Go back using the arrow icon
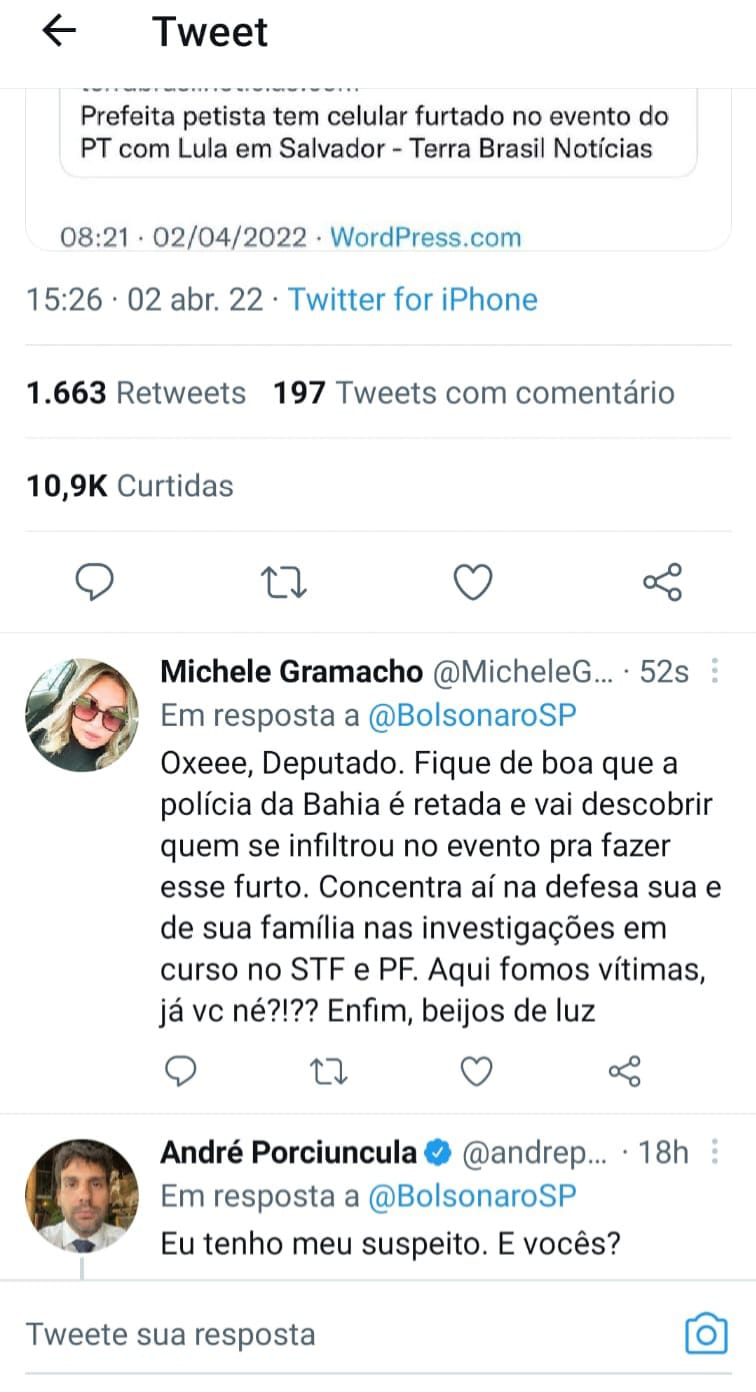The width and height of the screenshot is (756, 1392). pos(59,32)
